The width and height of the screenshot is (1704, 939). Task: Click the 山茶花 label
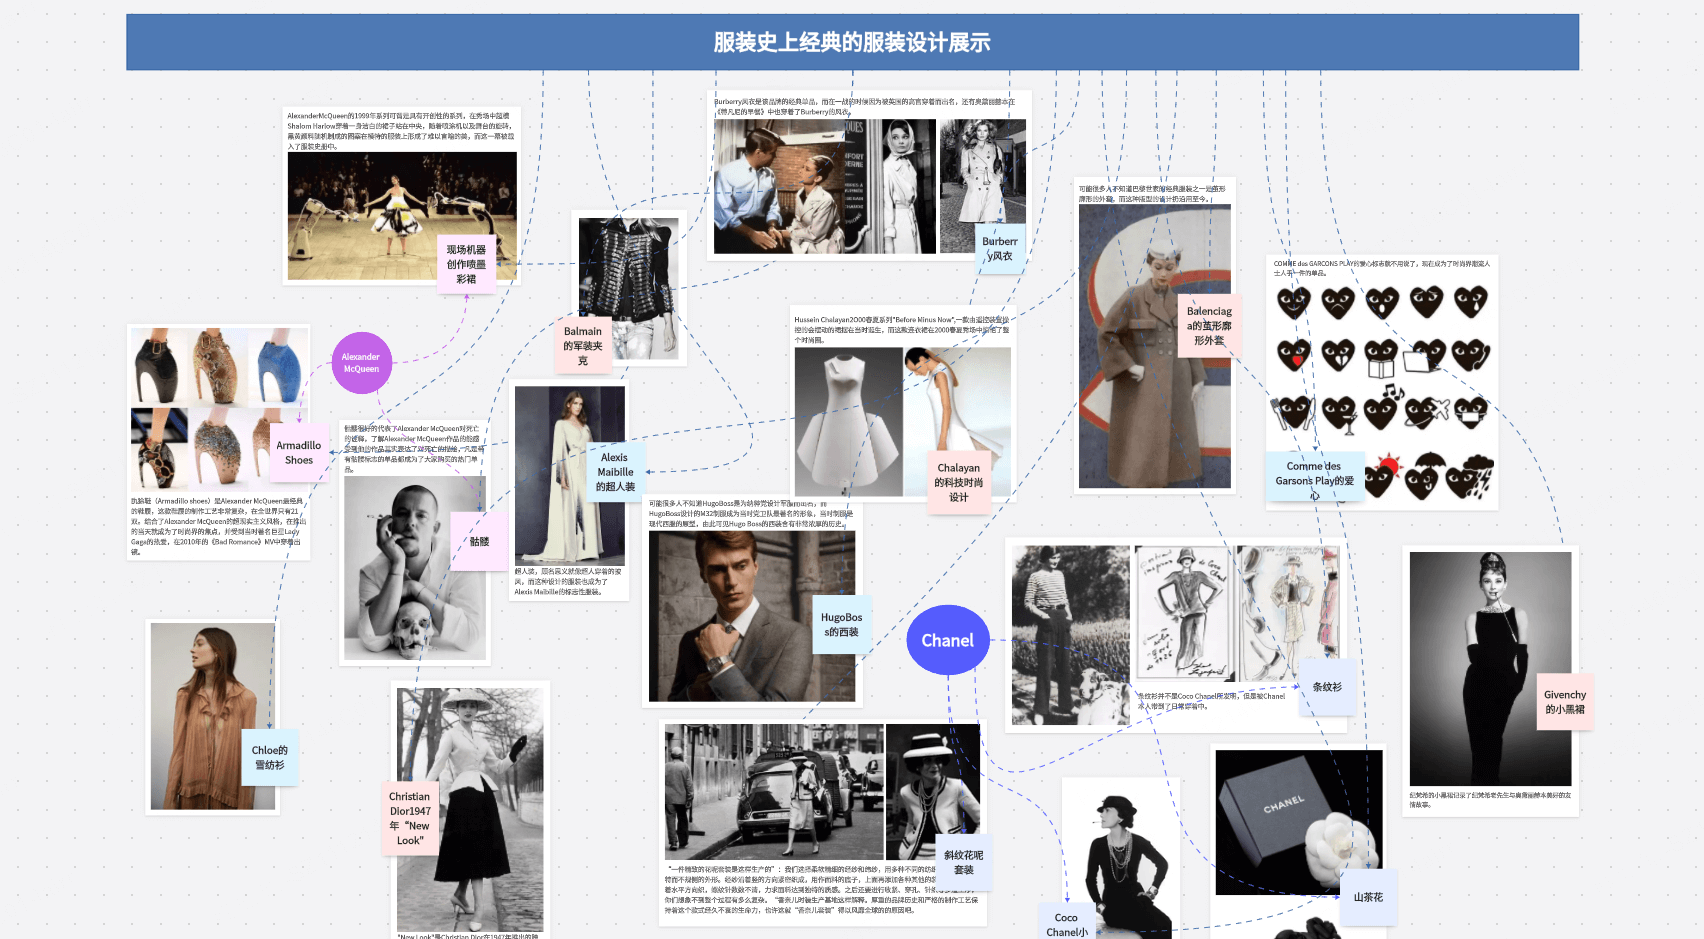tap(1368, 897)
